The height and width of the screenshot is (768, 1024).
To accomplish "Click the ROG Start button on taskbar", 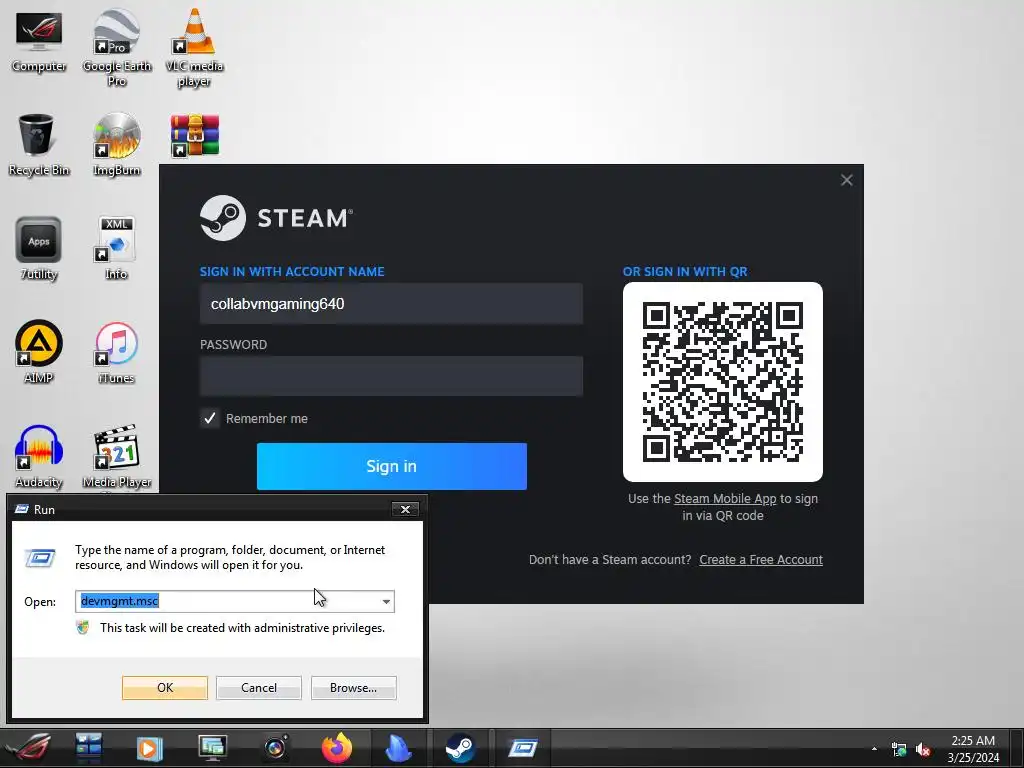I will tap(27, 748).
